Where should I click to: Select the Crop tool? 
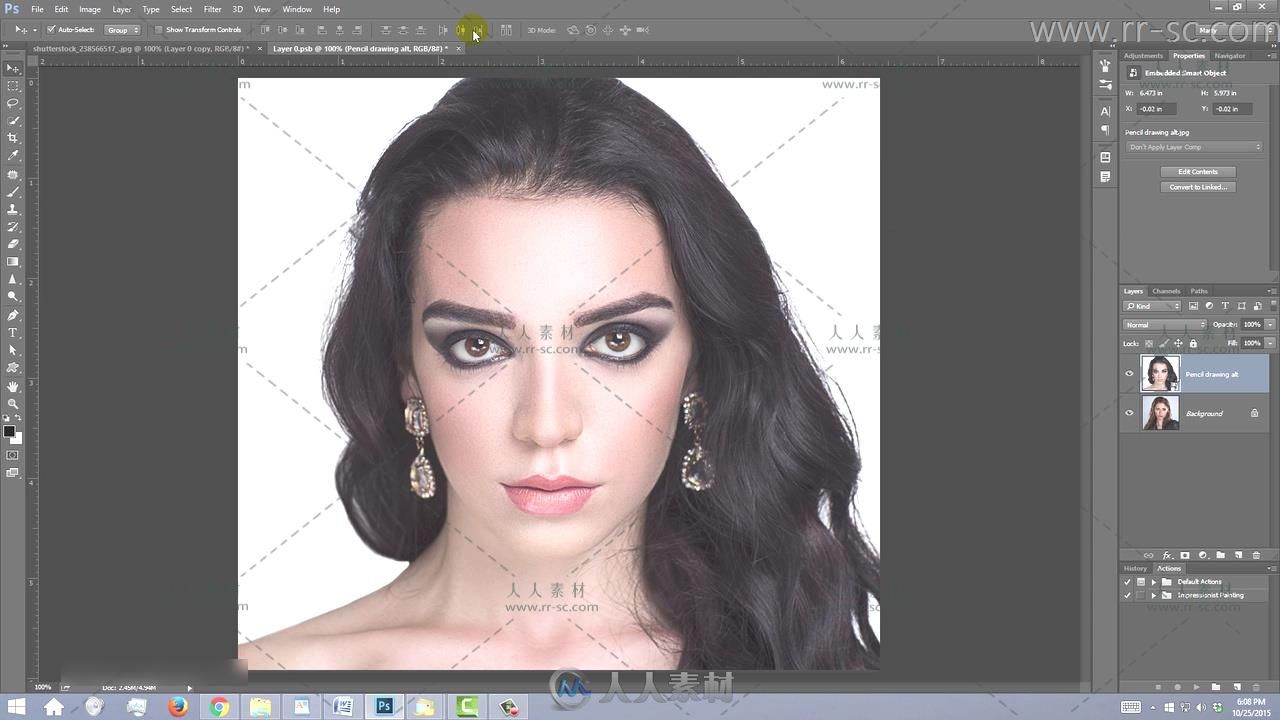13,138
